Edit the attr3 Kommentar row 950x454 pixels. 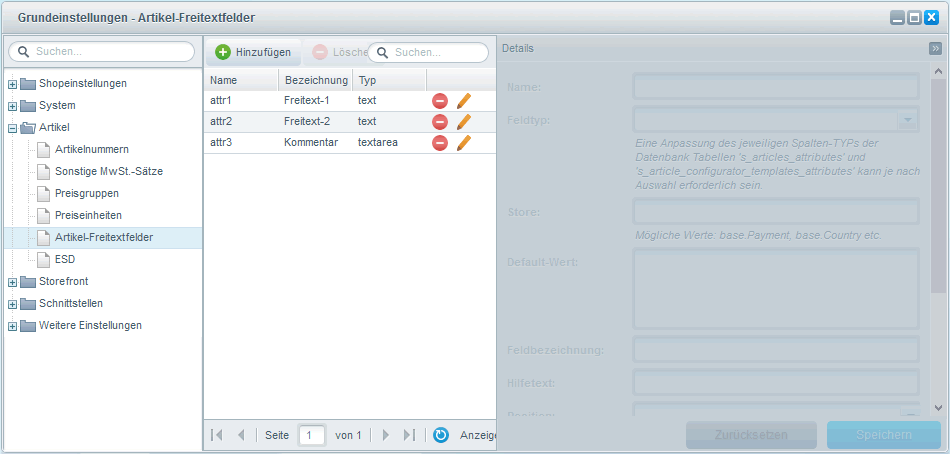463,143
